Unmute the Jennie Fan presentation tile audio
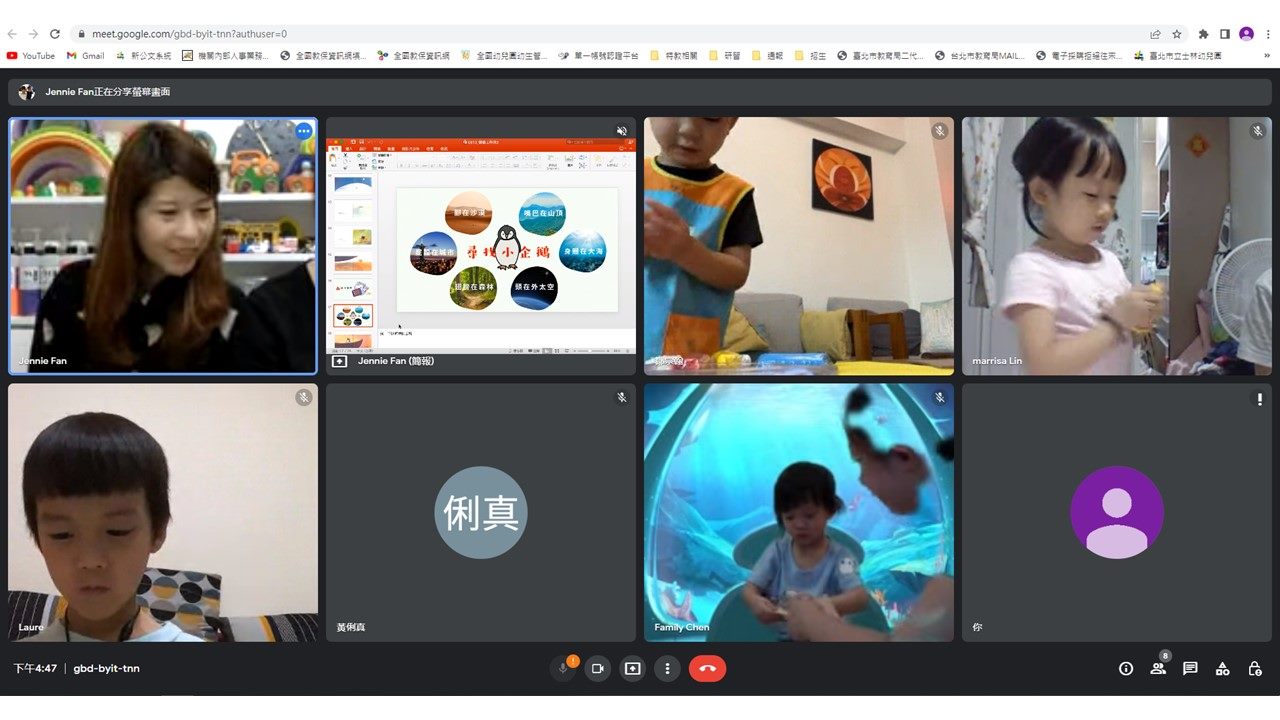Image resolution: width=1280 pixels, height=720 pixels. click(x=621, y=131)
